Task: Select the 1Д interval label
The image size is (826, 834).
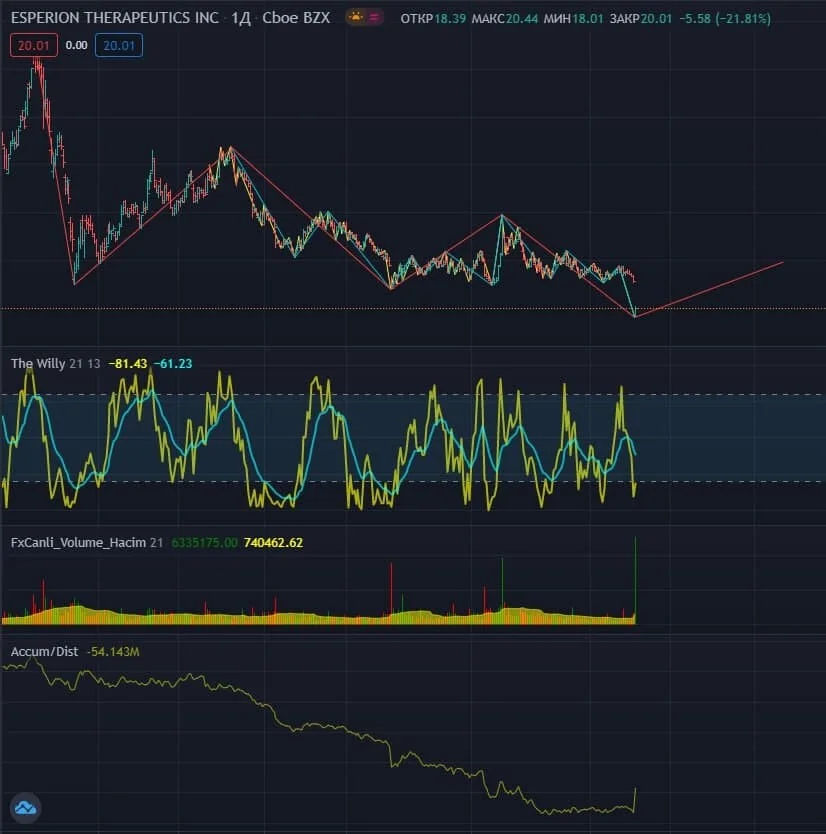Action: tap(240, 18)
